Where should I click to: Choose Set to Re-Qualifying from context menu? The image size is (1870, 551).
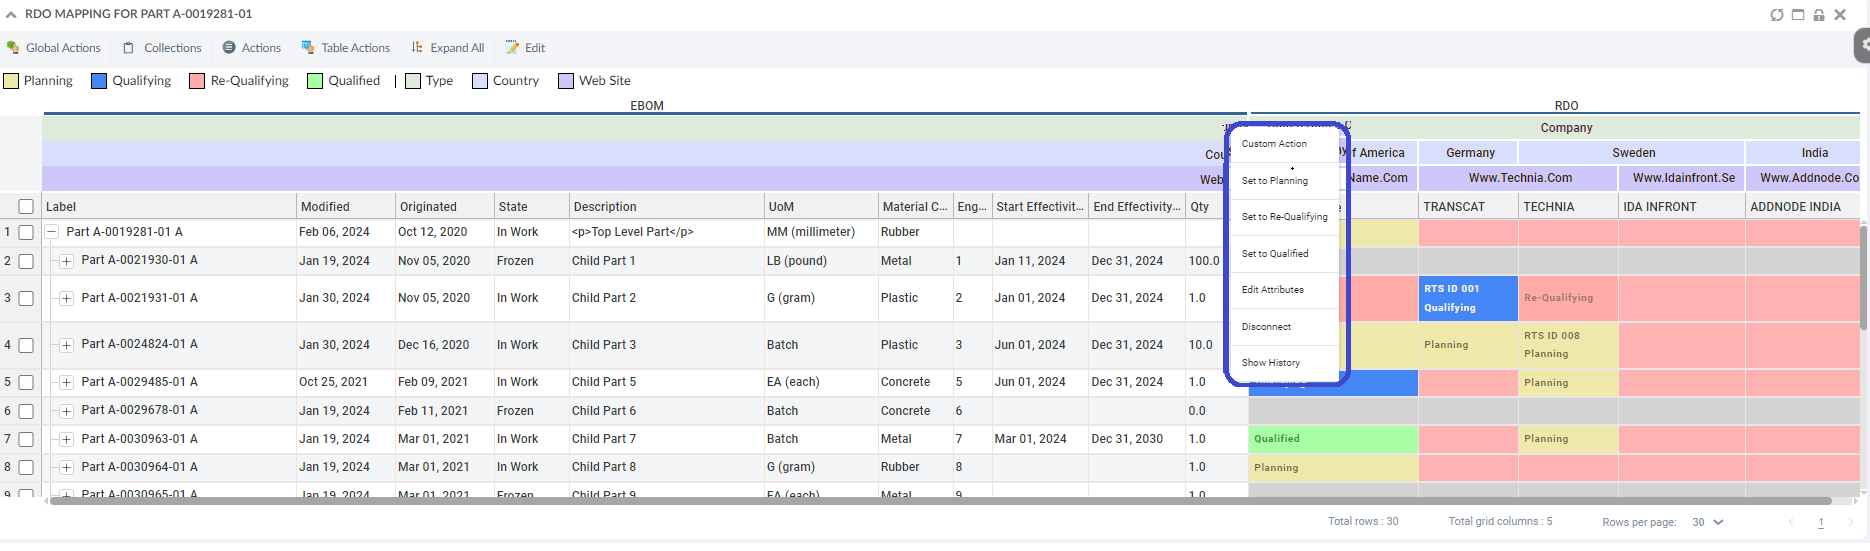click(x=1284, y=217)
